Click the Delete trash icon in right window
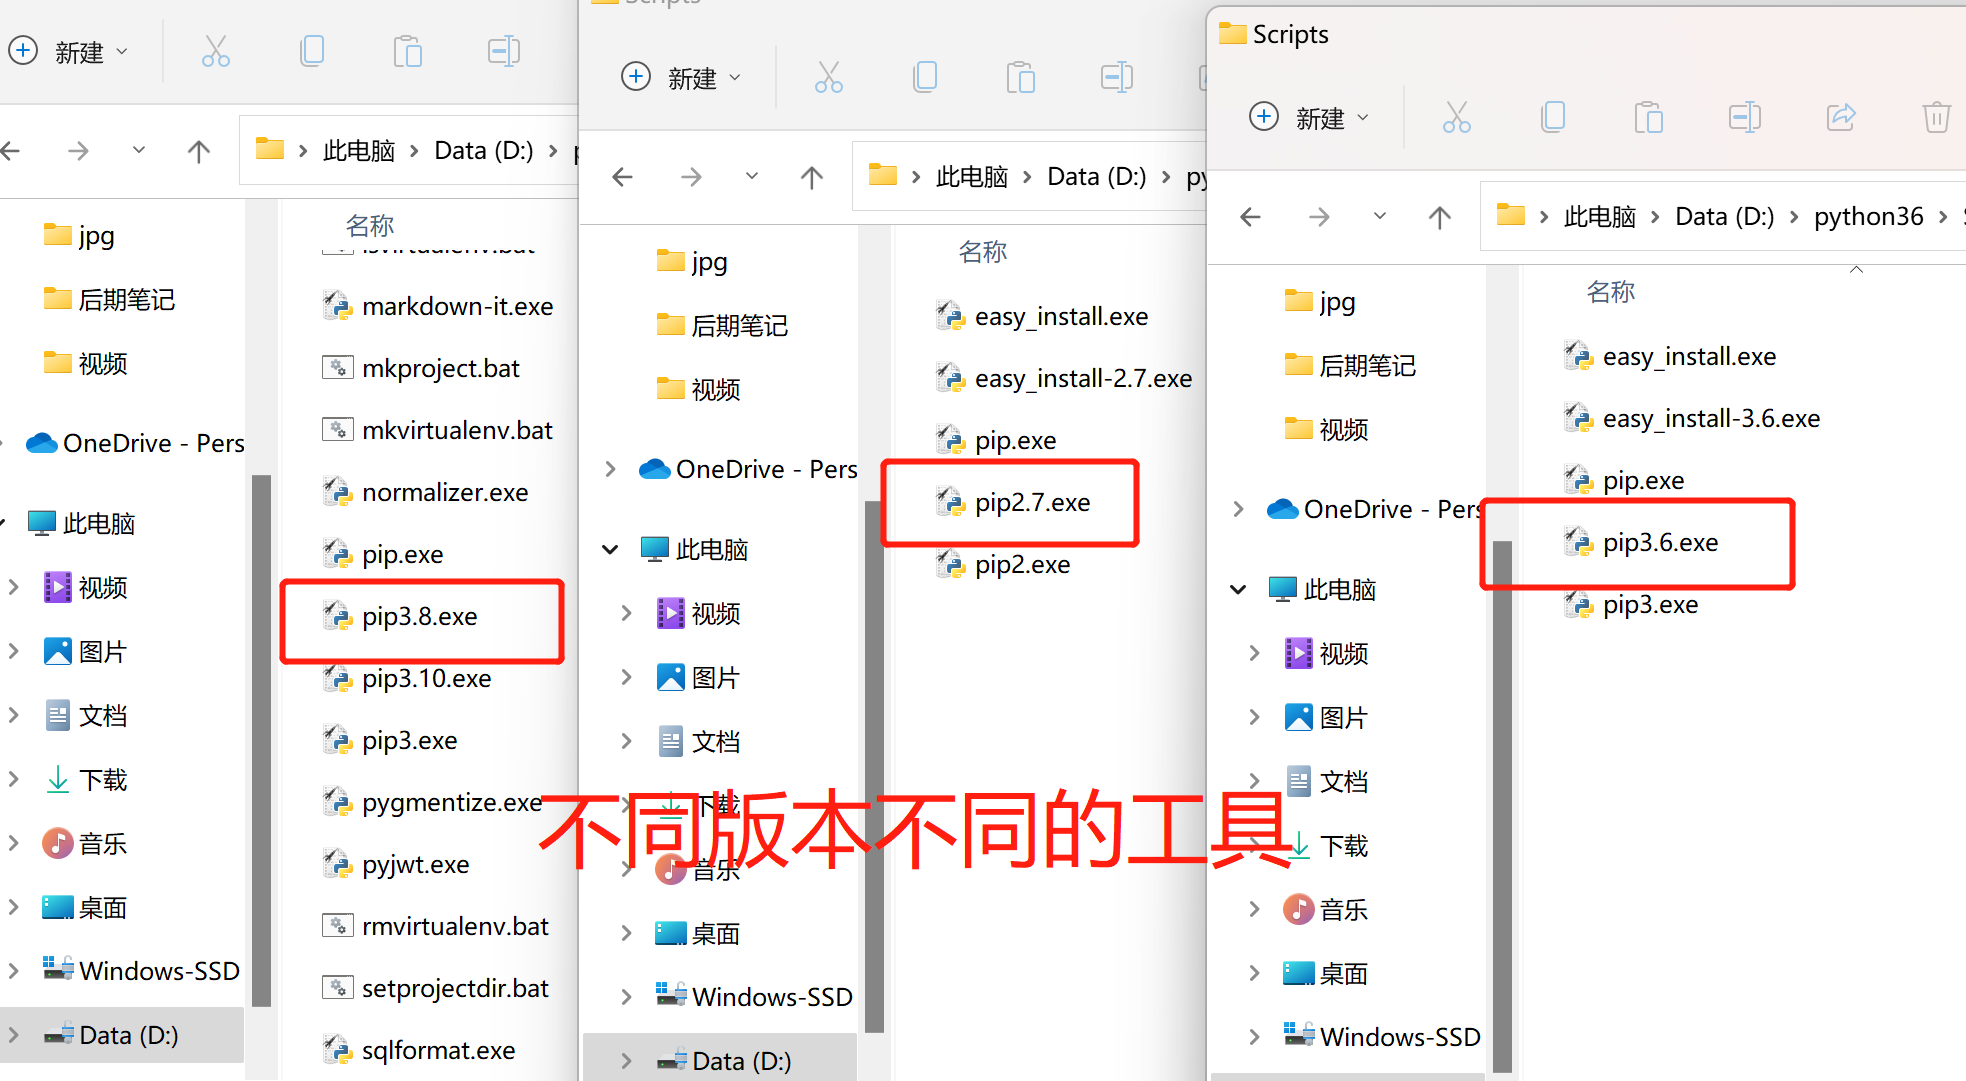This screenshot has width=1966, height=1081. pos(1936,118)
